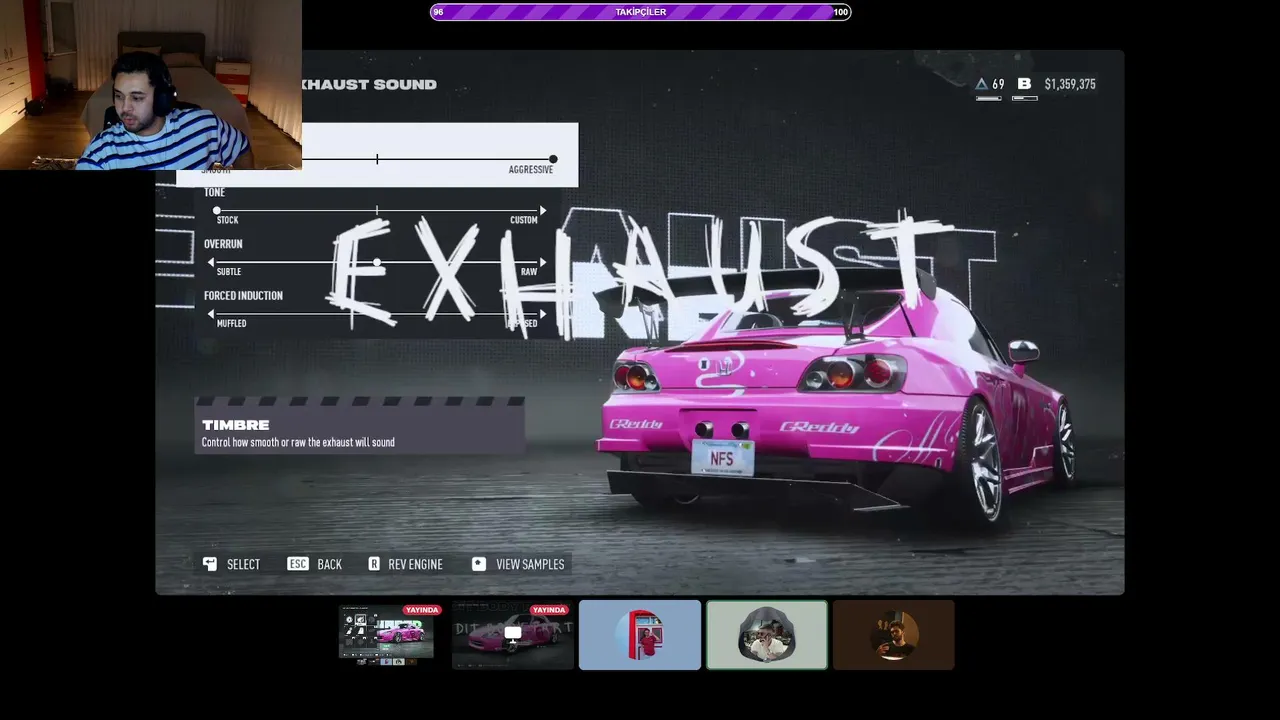Click the Overrun slider handle

(377, 263)
